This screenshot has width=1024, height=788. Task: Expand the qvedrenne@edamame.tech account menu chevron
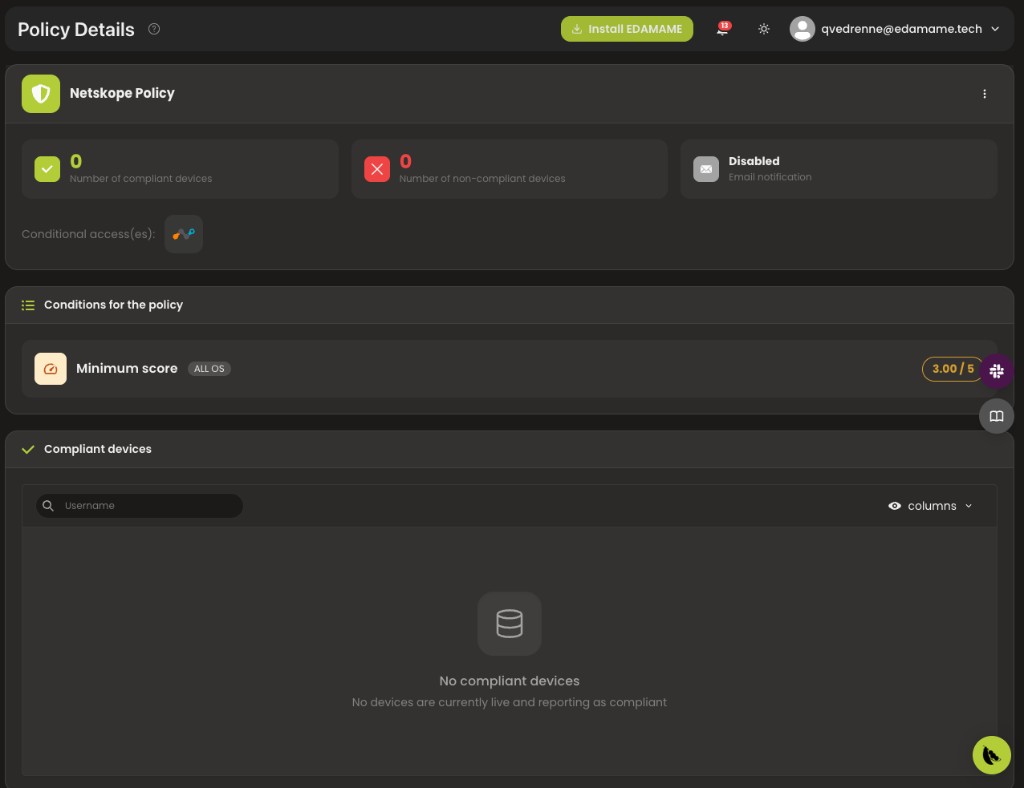click(x=995, y=29)
